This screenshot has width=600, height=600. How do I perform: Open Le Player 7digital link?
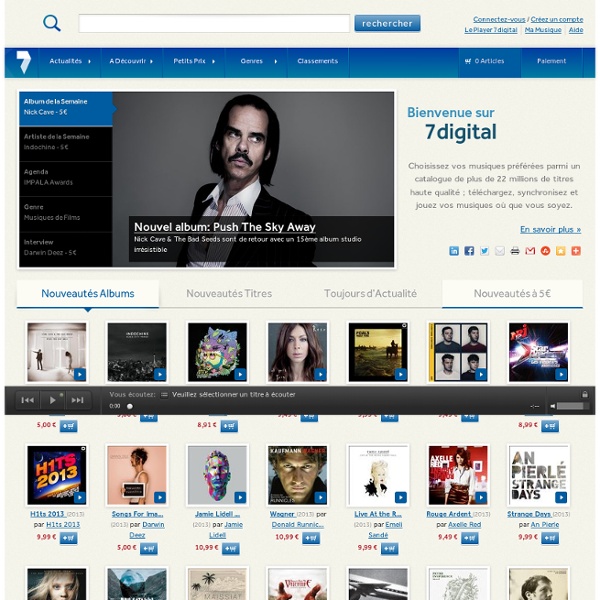coord(491,30)
